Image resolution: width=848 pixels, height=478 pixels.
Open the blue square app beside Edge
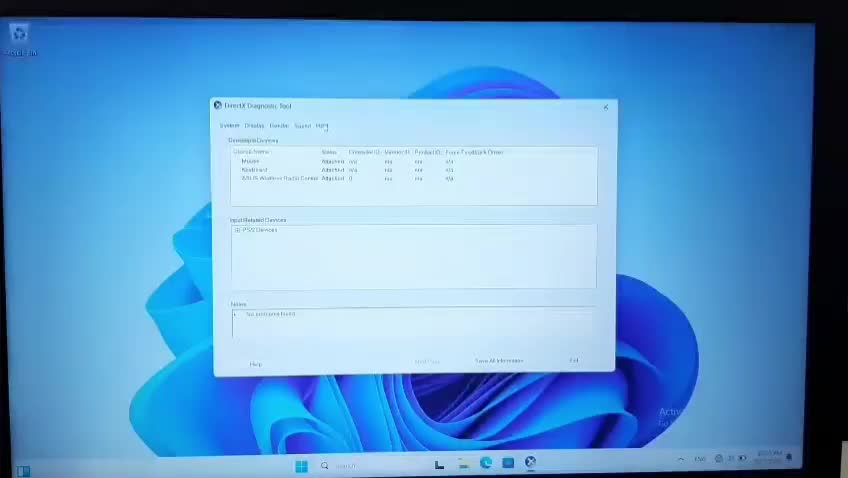pos(508,462)
